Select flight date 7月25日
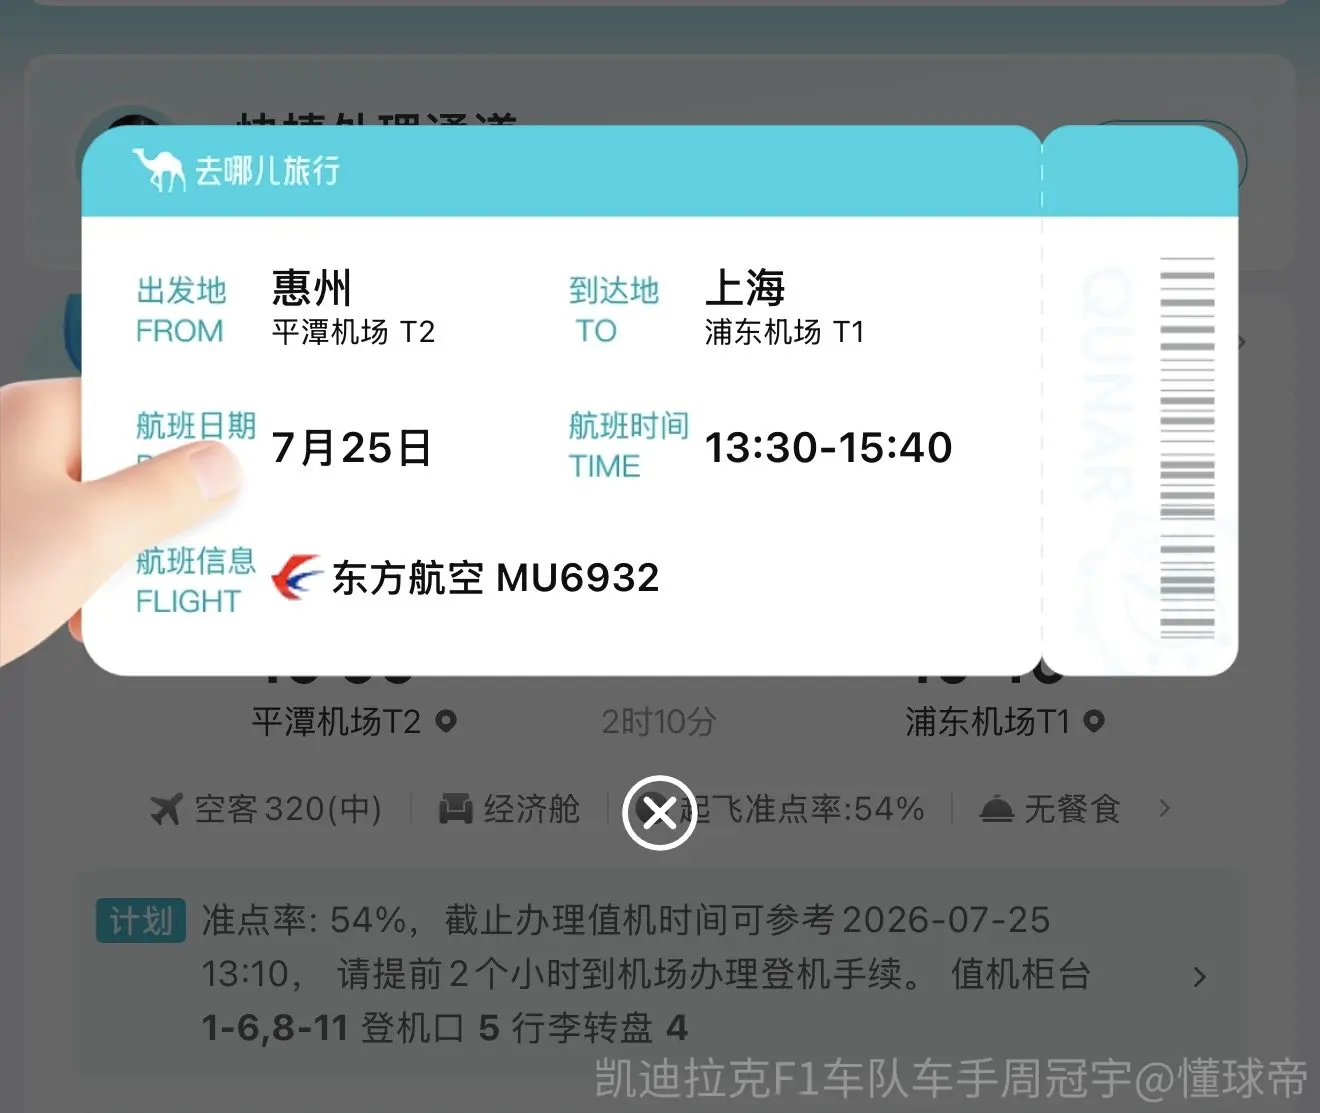 351,447
